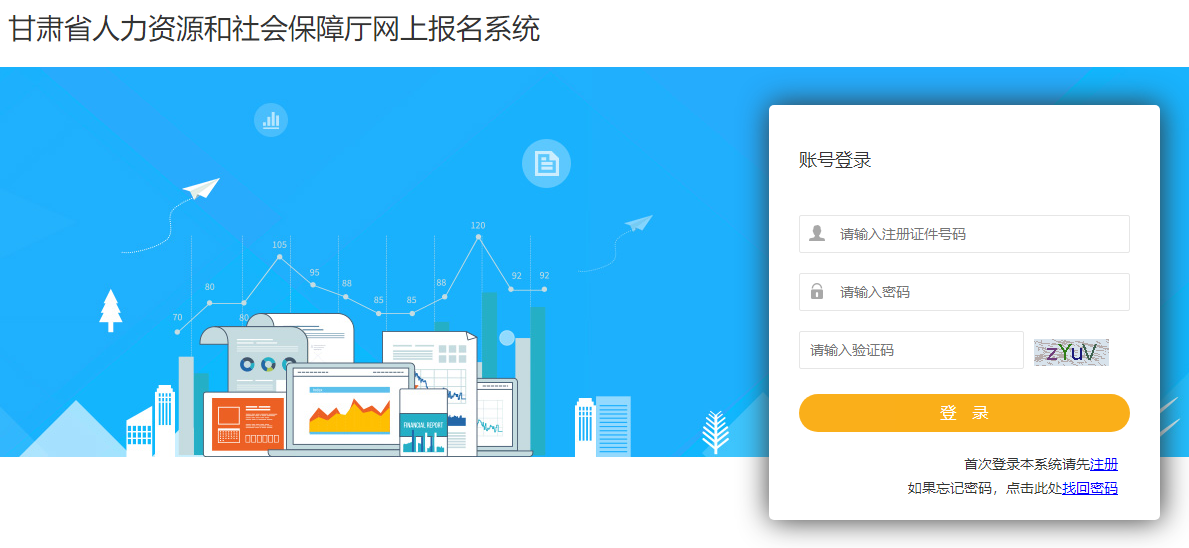Open the 注册 registration link
The image size is (1189, 548).
click(1103, 465)
